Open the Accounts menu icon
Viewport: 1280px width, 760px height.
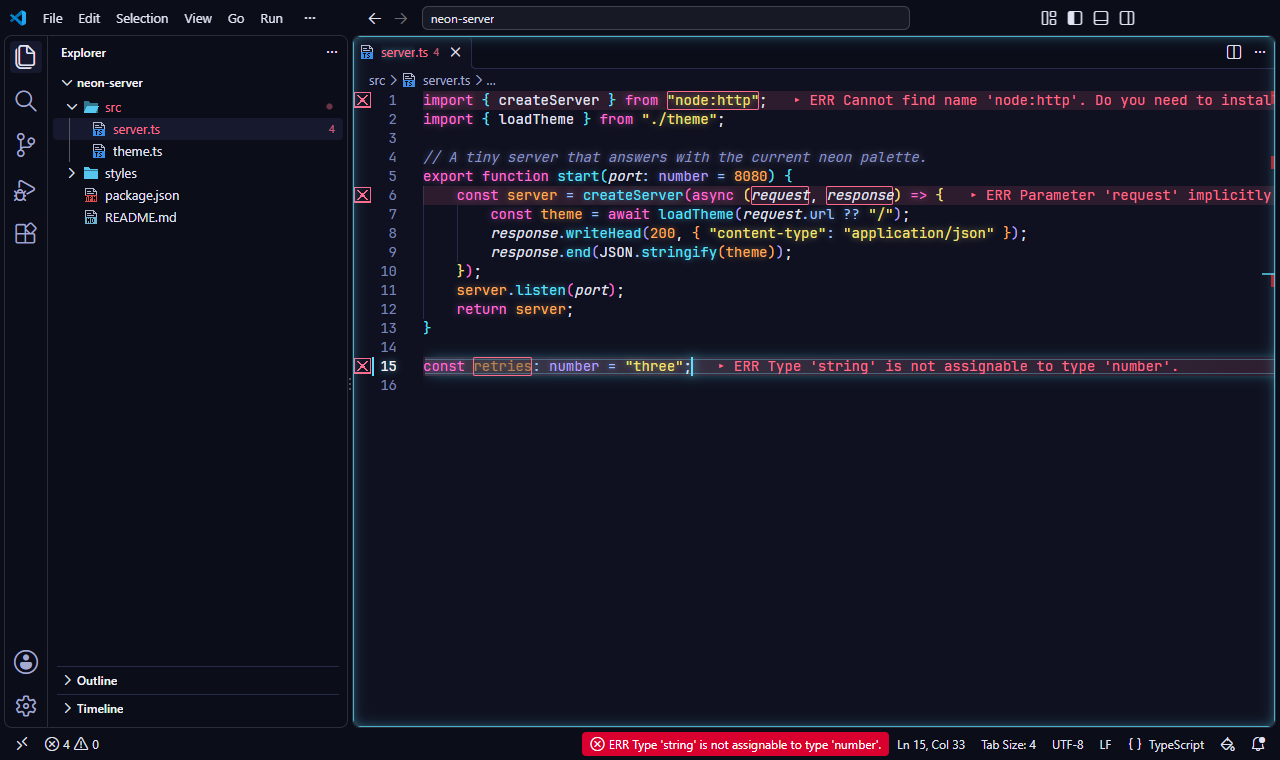point(26,661)
